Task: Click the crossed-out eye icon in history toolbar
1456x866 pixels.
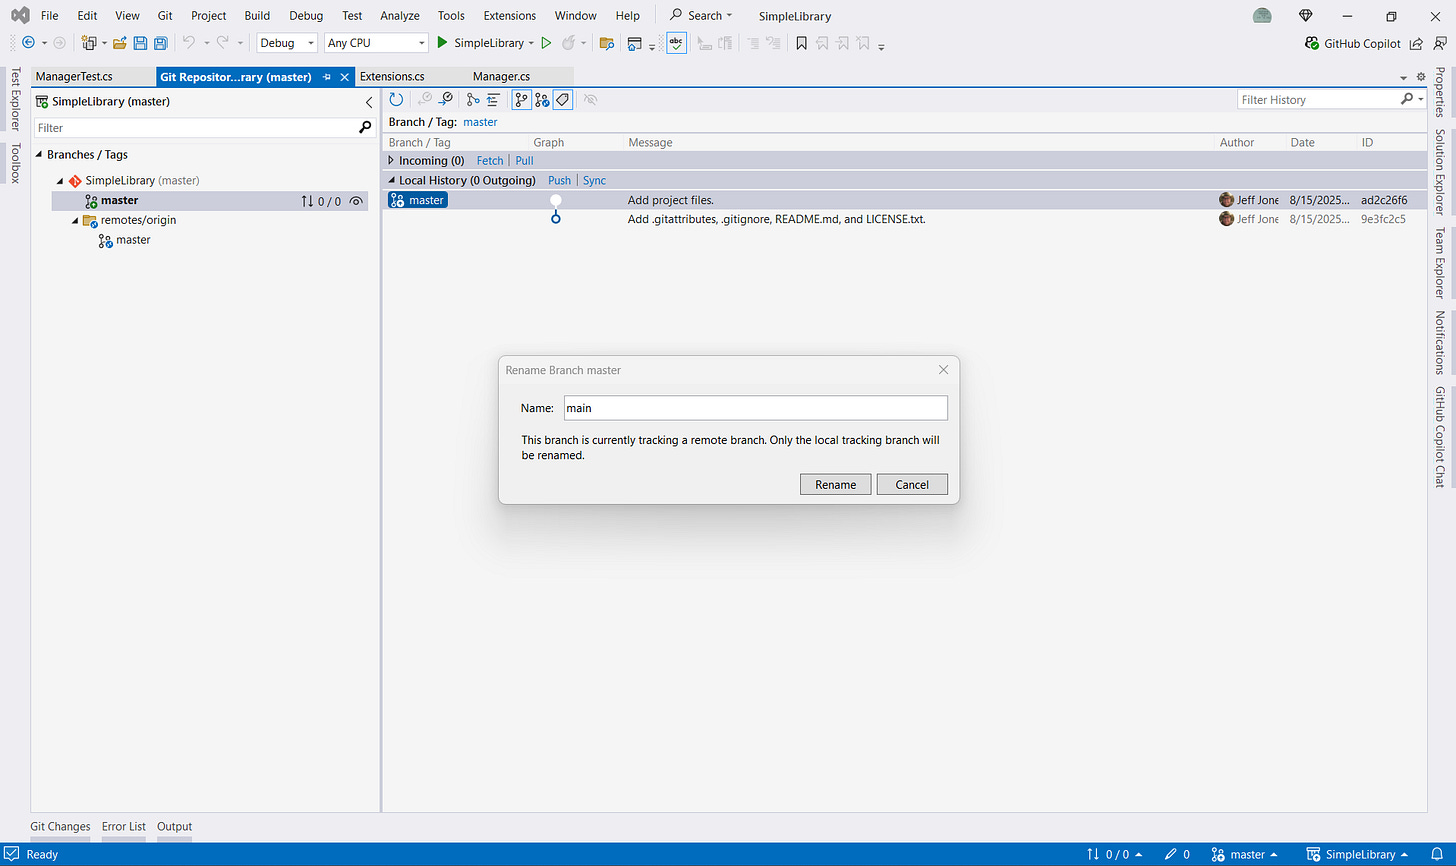Action: click(590, 99)
